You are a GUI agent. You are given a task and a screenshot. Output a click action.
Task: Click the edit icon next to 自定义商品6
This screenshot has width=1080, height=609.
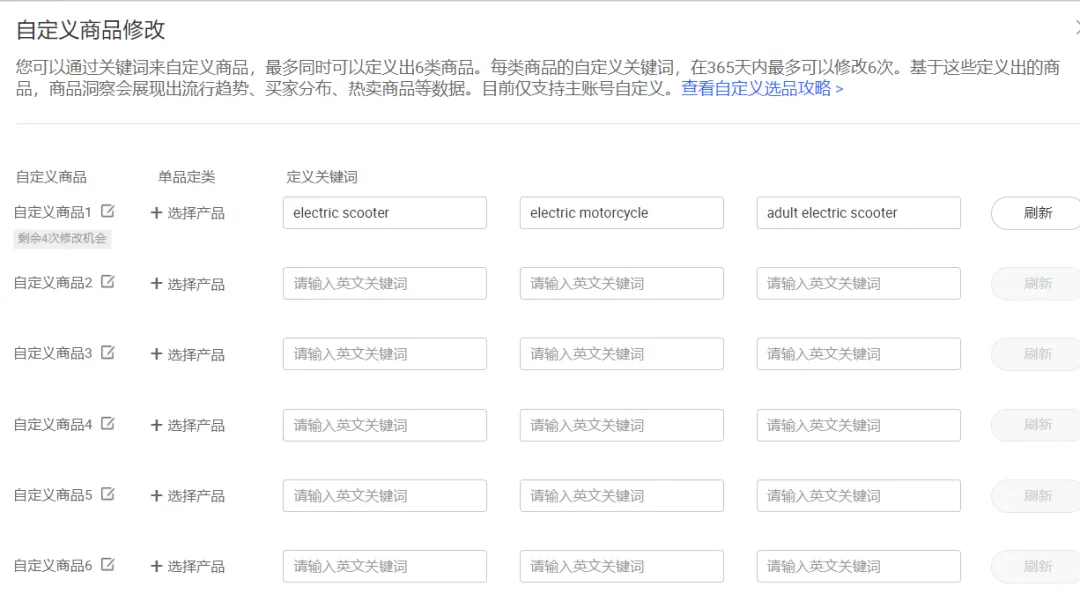click(x=107, y=565)
